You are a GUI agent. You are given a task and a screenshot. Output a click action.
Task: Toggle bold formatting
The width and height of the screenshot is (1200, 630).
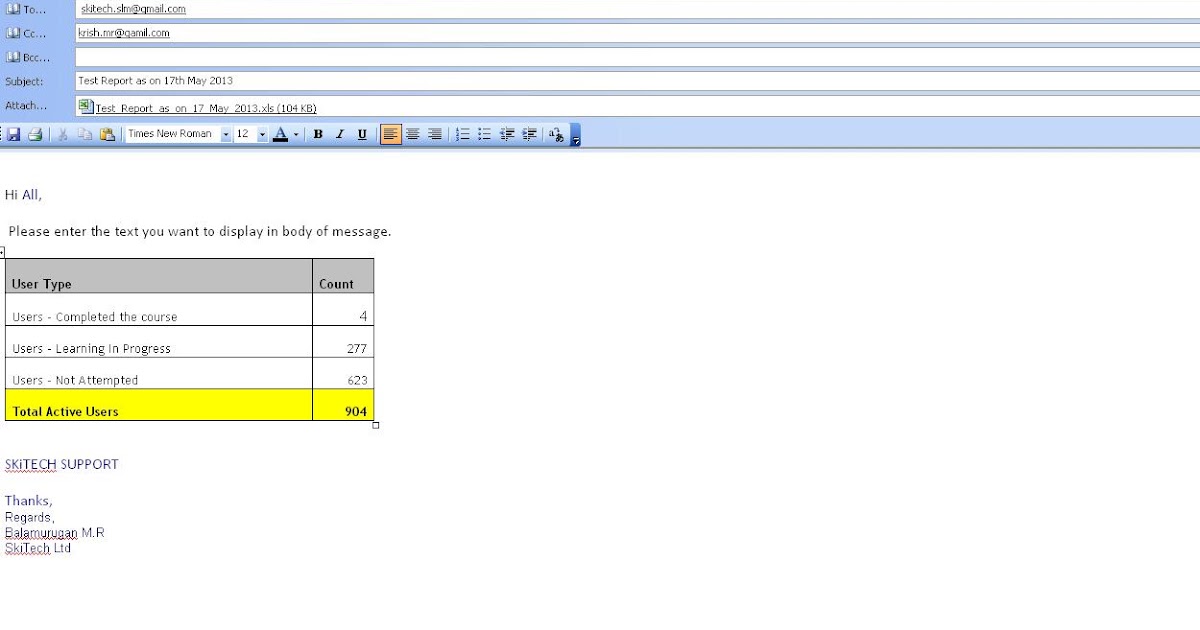pyautogui.click(x=317, y=133)
